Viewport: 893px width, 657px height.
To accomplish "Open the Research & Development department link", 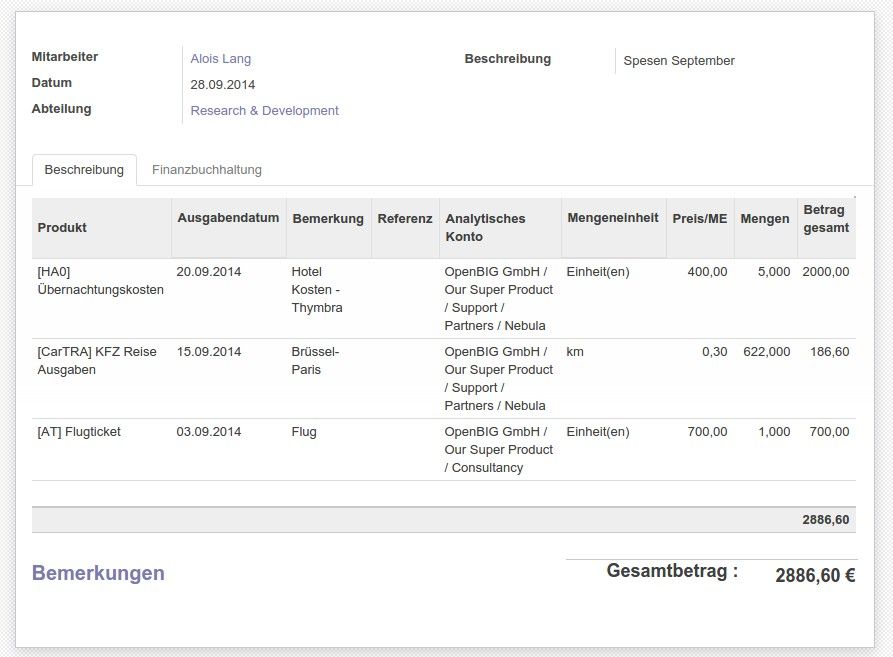I will (264, 111).
